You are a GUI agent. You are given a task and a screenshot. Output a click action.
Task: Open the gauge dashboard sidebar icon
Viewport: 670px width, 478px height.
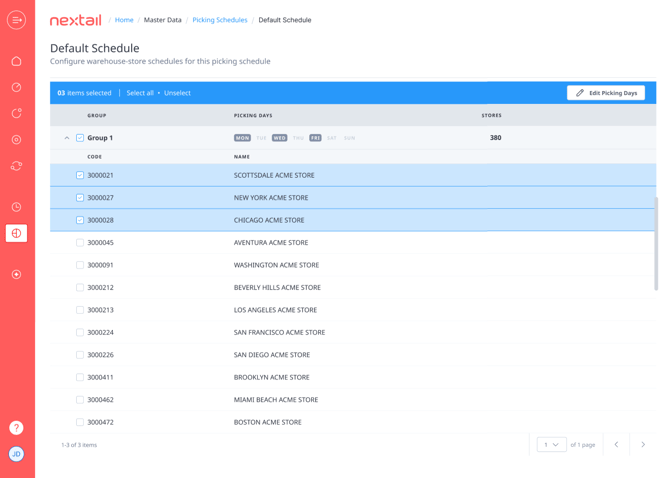[x=16, y=87]
